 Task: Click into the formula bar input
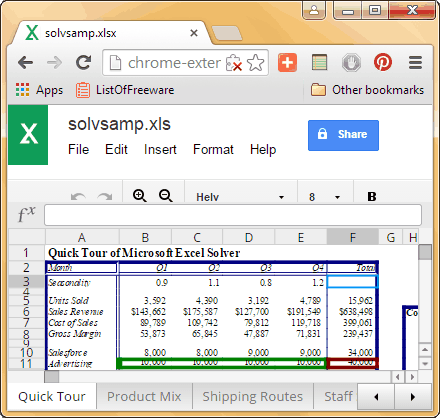coord(233,215)
